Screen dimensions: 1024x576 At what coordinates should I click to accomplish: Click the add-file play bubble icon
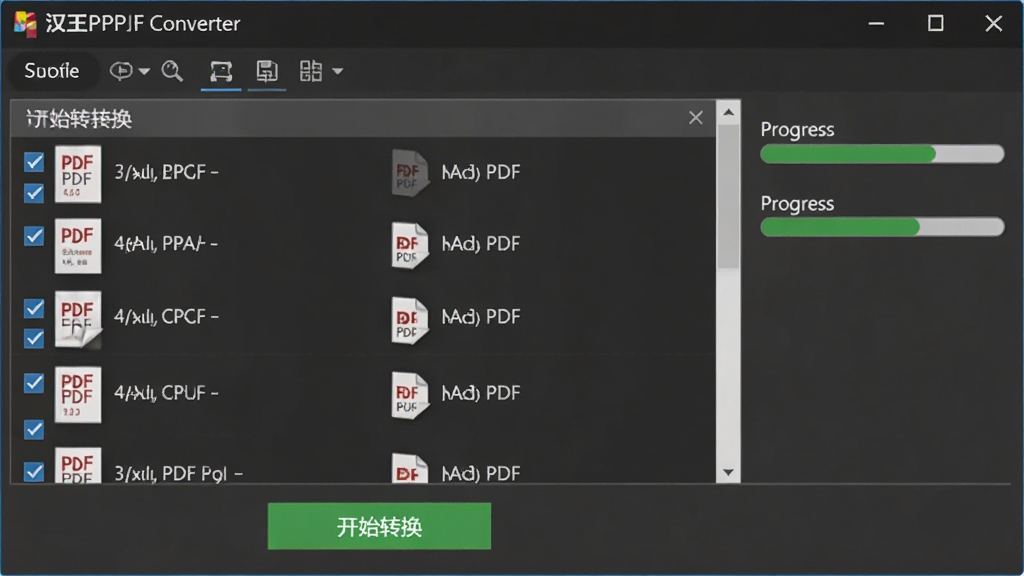click(121, 71)
